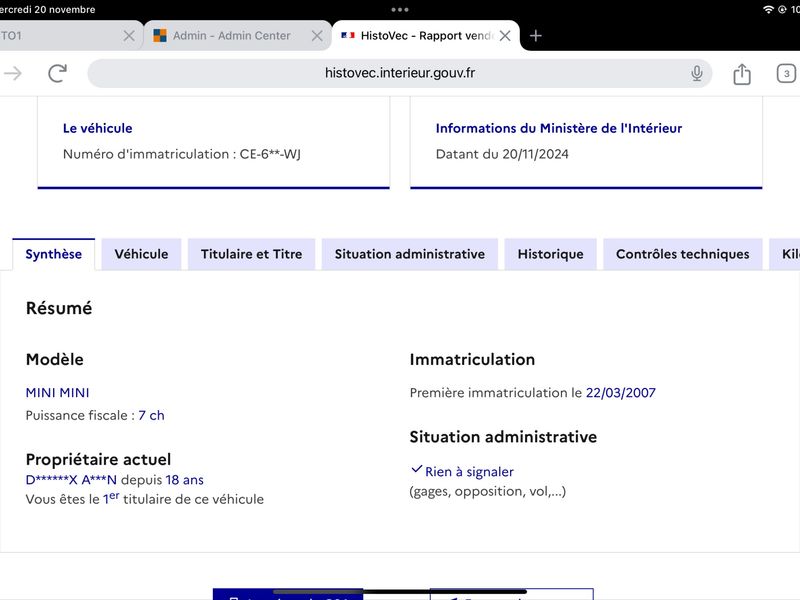Reload the page with the refresh icon

pyautogui.click(x=58, y=73)
